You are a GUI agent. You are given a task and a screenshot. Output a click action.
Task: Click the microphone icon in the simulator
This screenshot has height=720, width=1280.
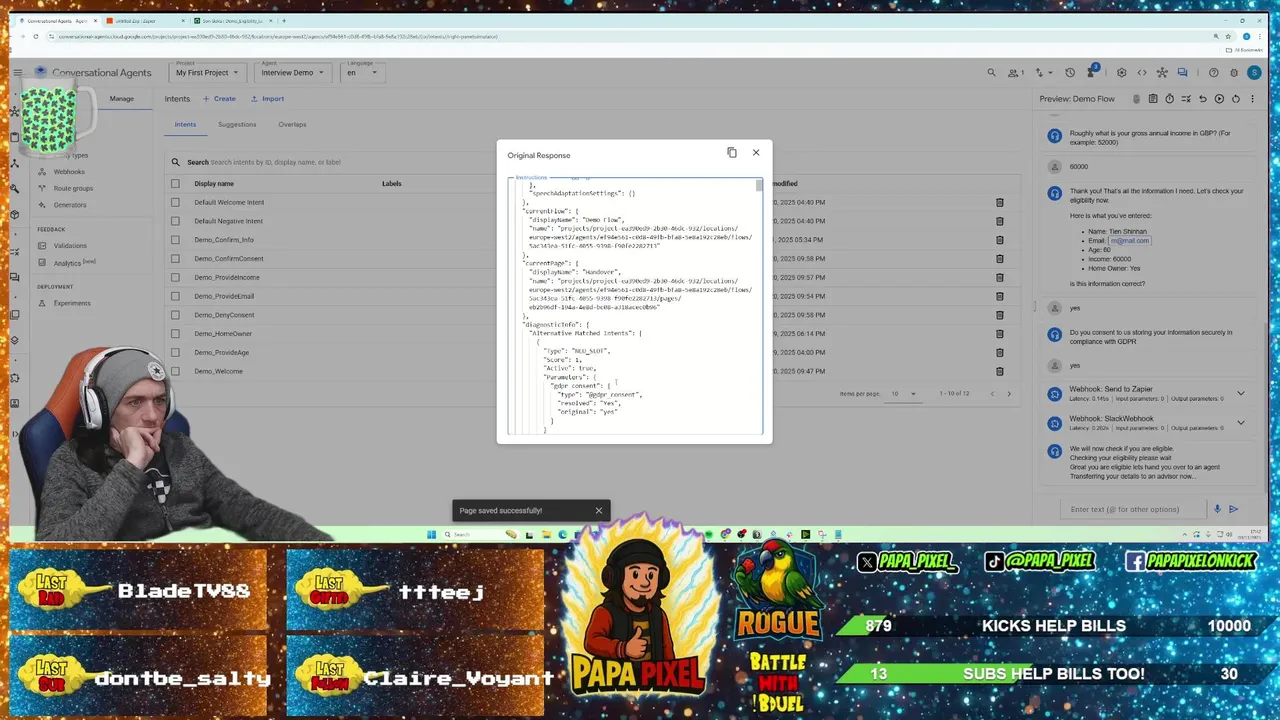1217,509
